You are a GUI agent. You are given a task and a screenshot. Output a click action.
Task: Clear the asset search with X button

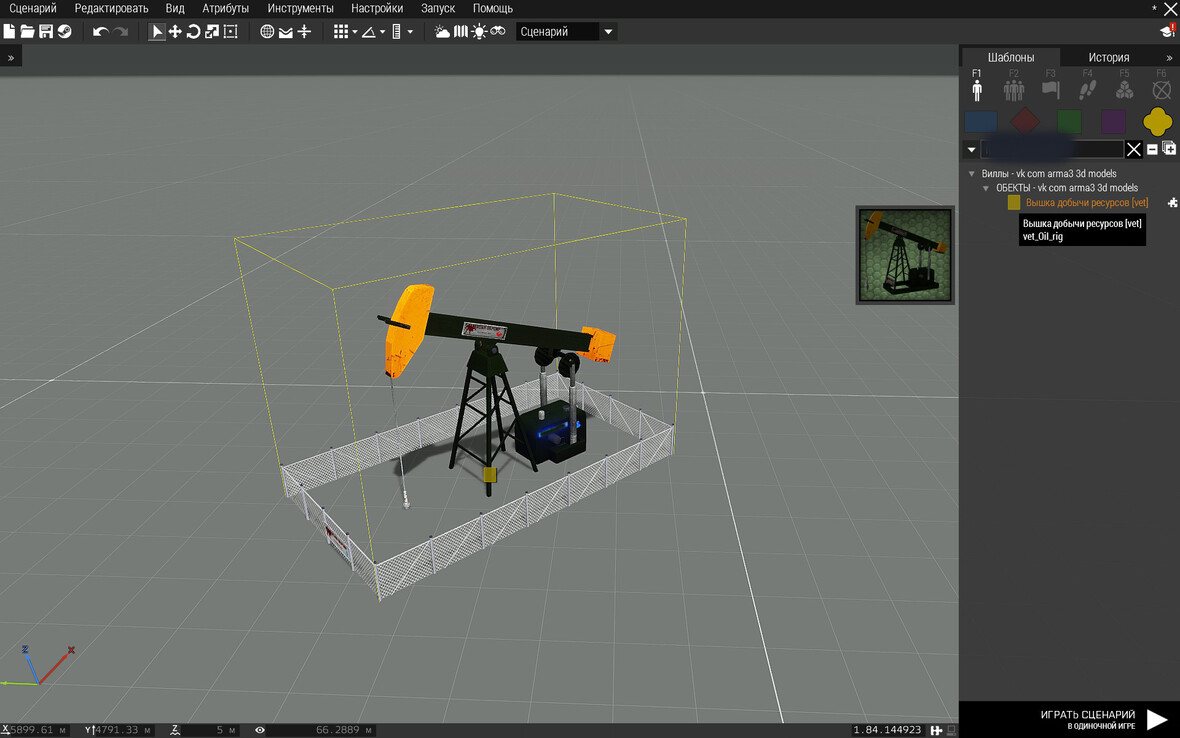tap(1134, 149)
